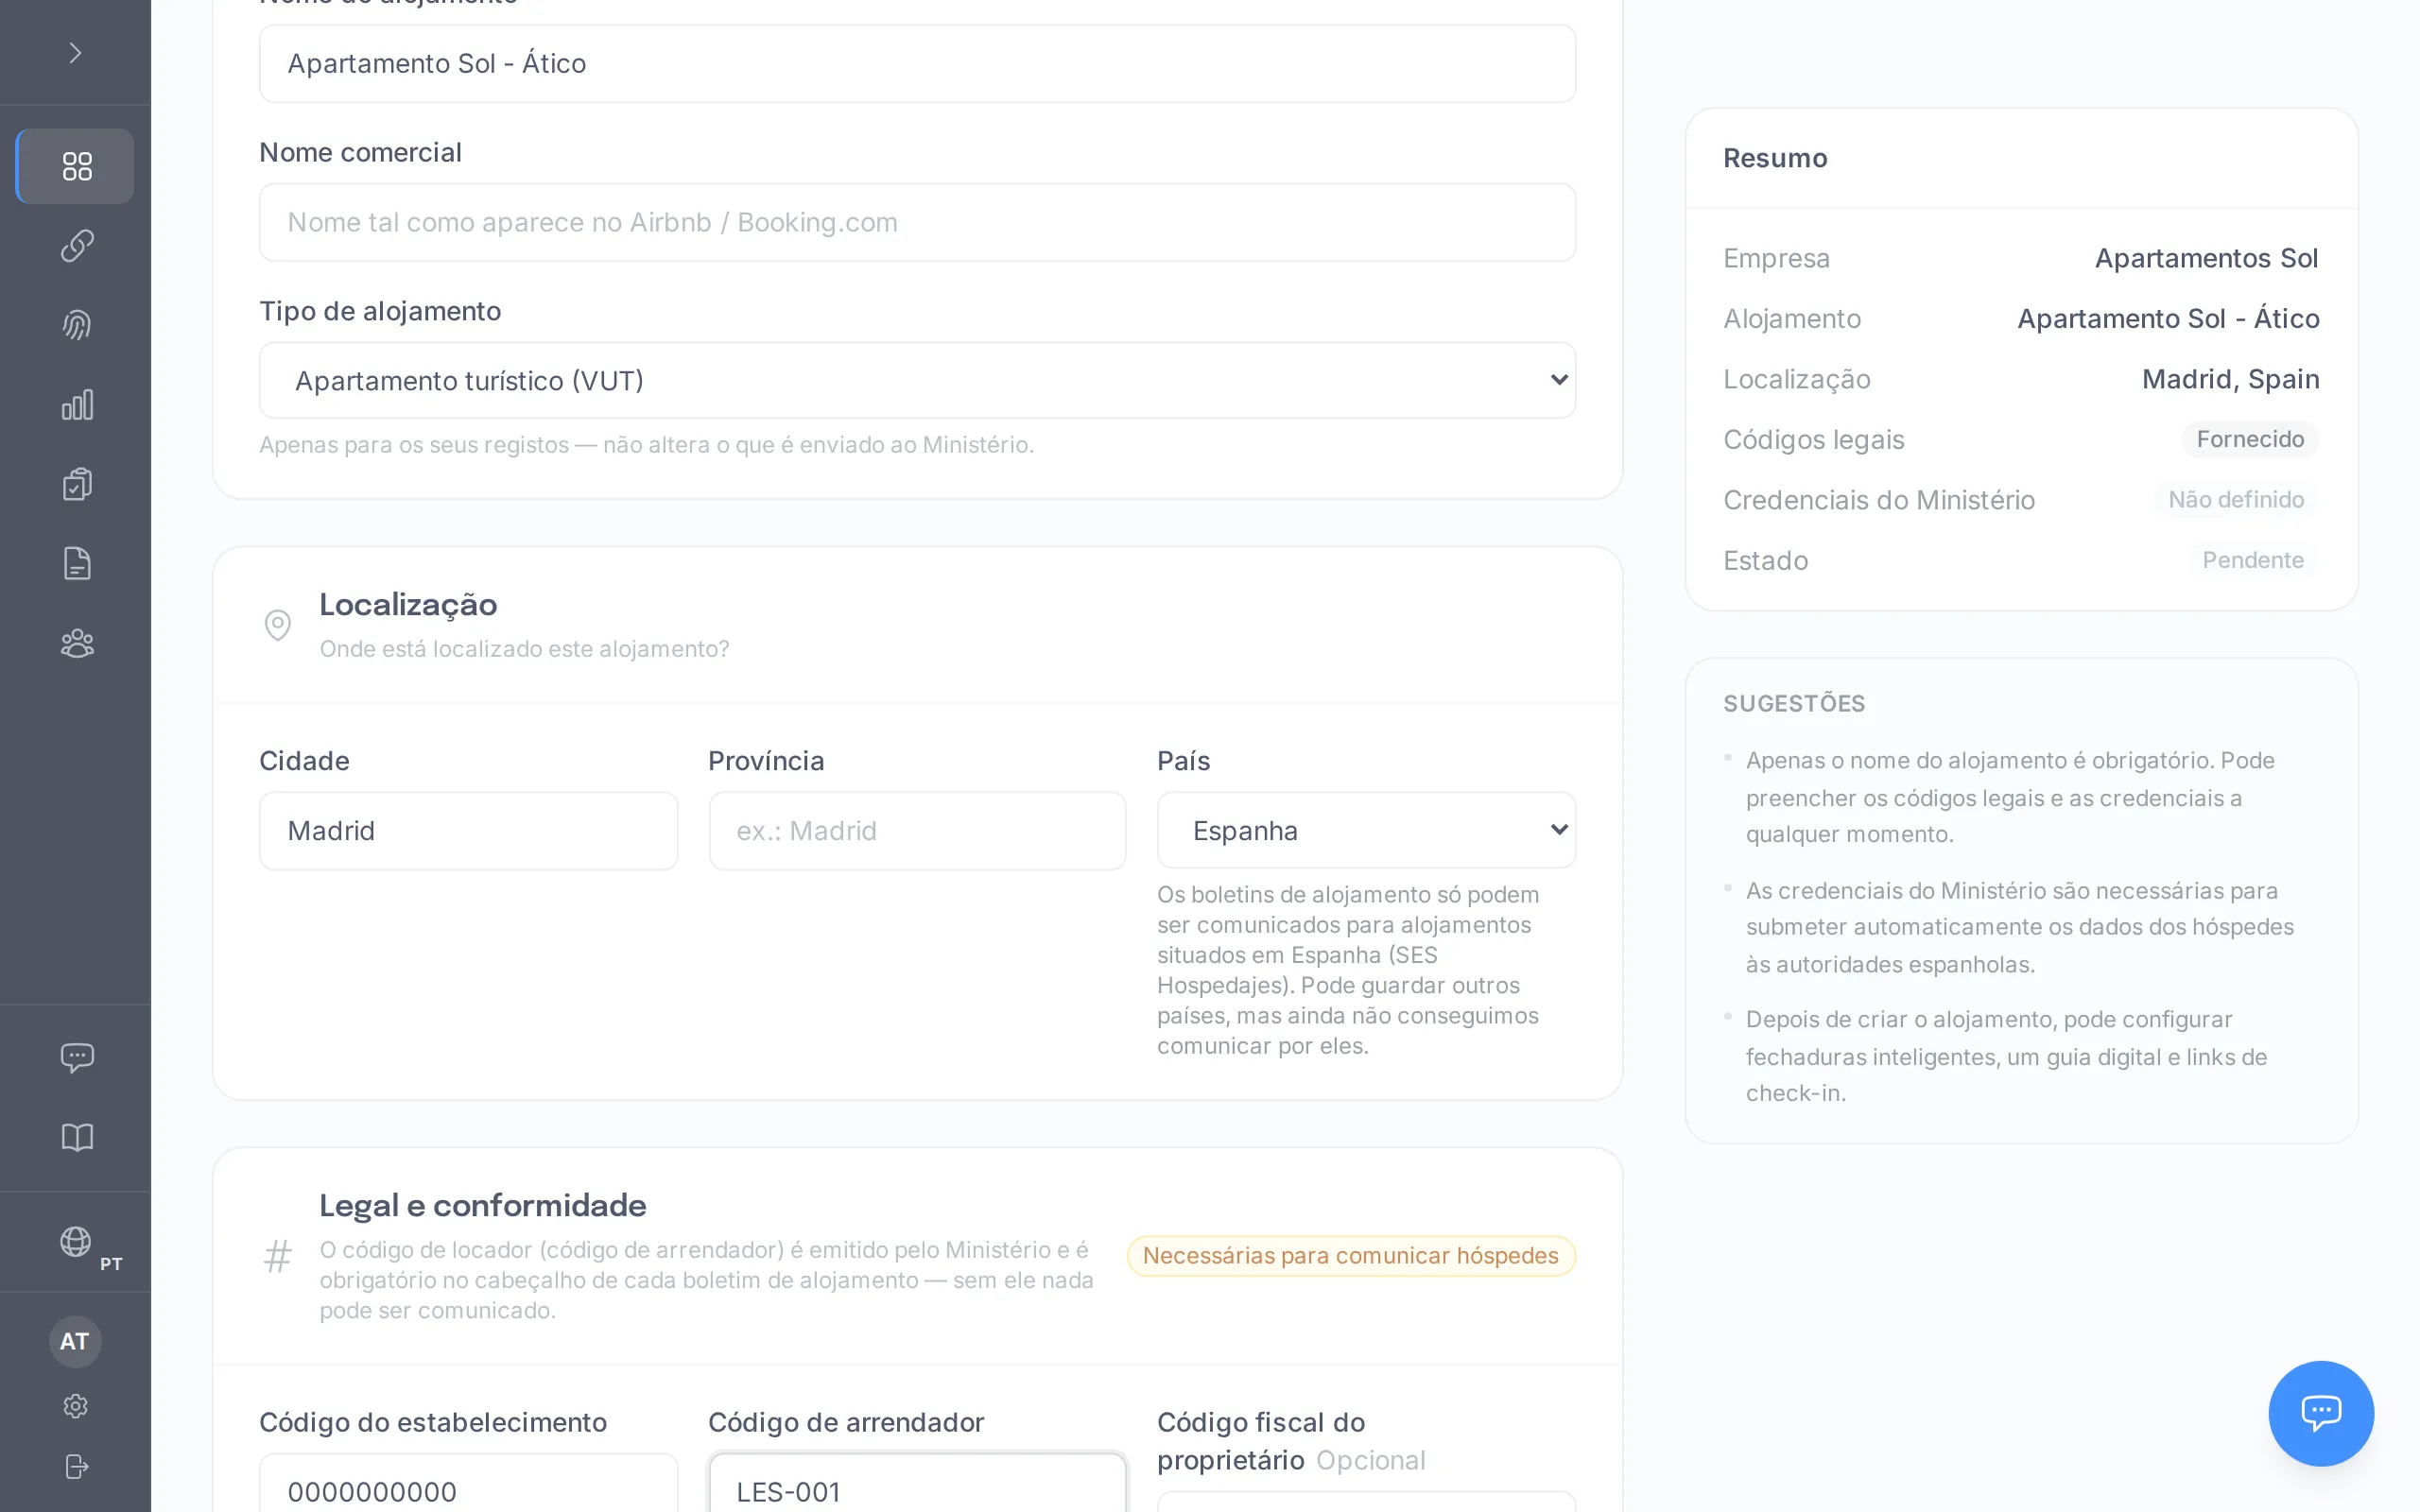Click the 'Necessárias para comunicar hóspedes' badge

tap(1350, 1256)
